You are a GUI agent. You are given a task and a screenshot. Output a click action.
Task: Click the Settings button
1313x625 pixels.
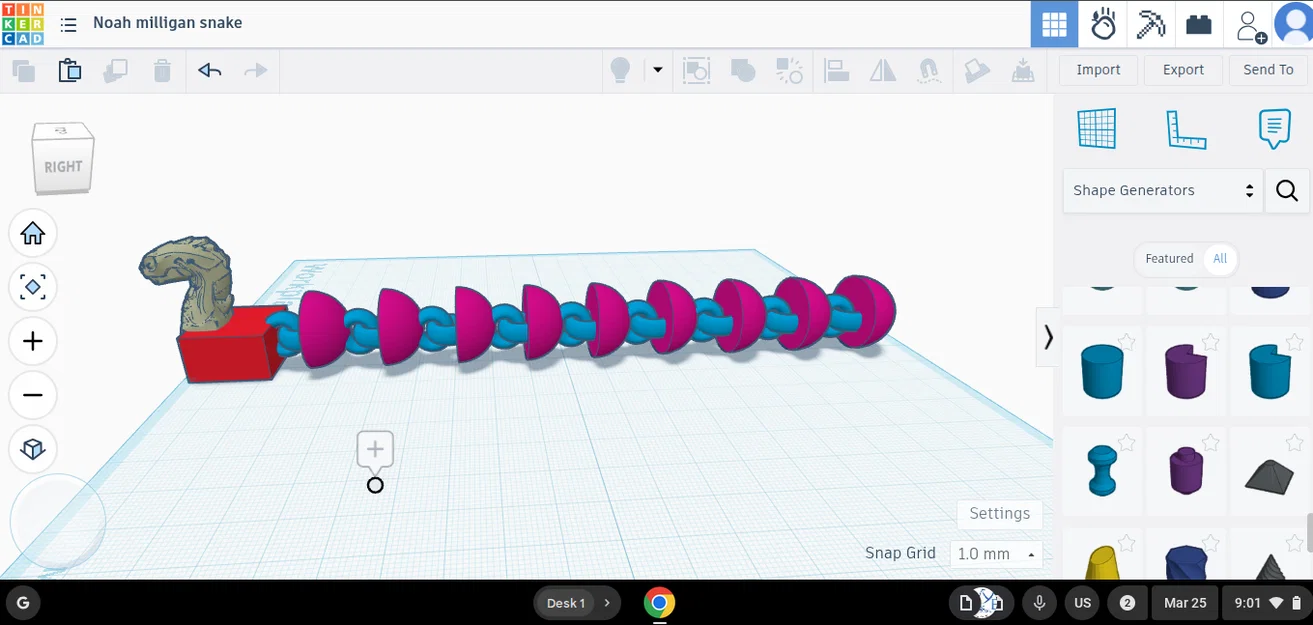[x=999, y=513]
